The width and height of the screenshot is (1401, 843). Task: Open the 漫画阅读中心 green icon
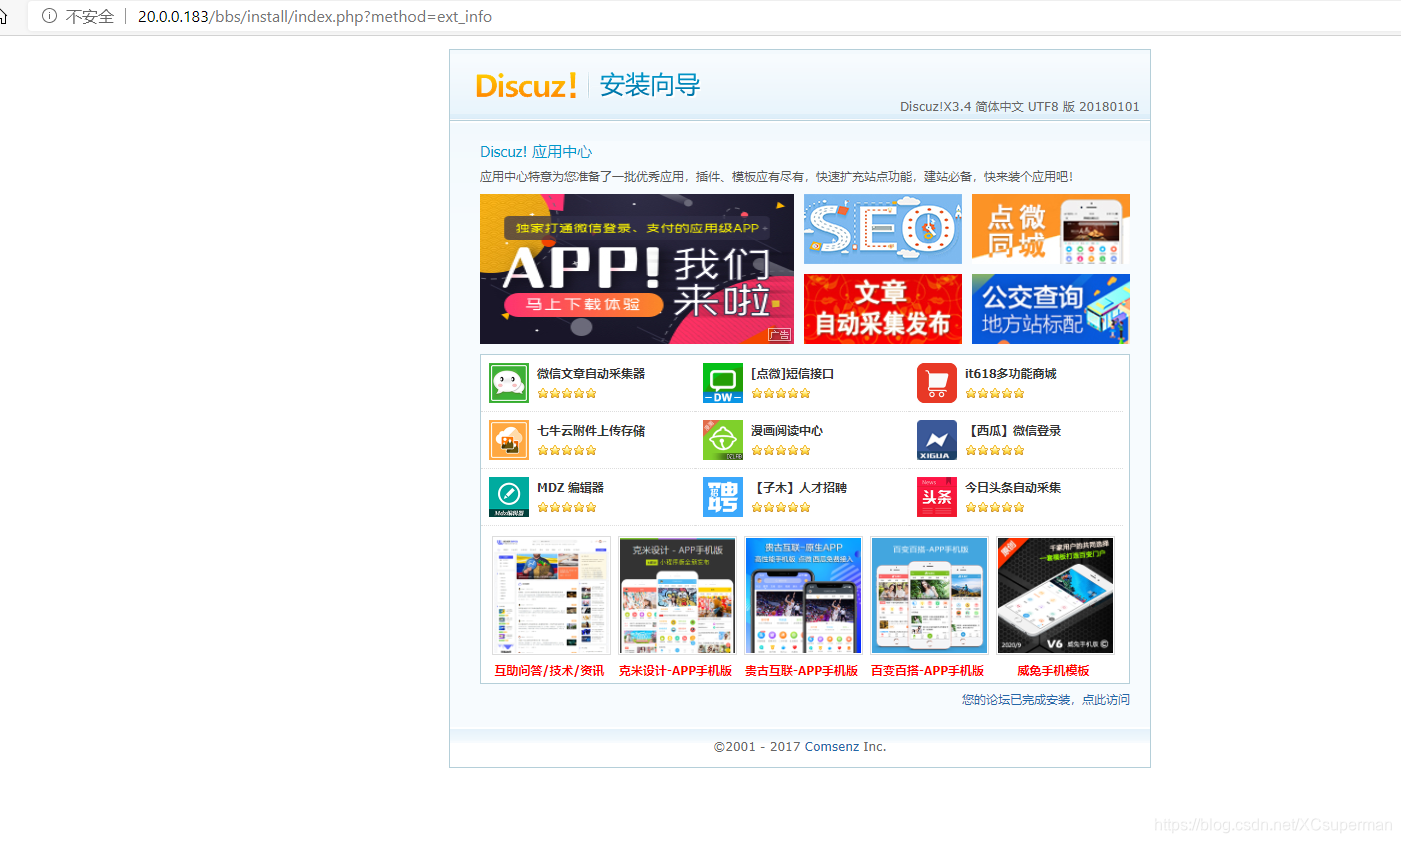(723, 440)
